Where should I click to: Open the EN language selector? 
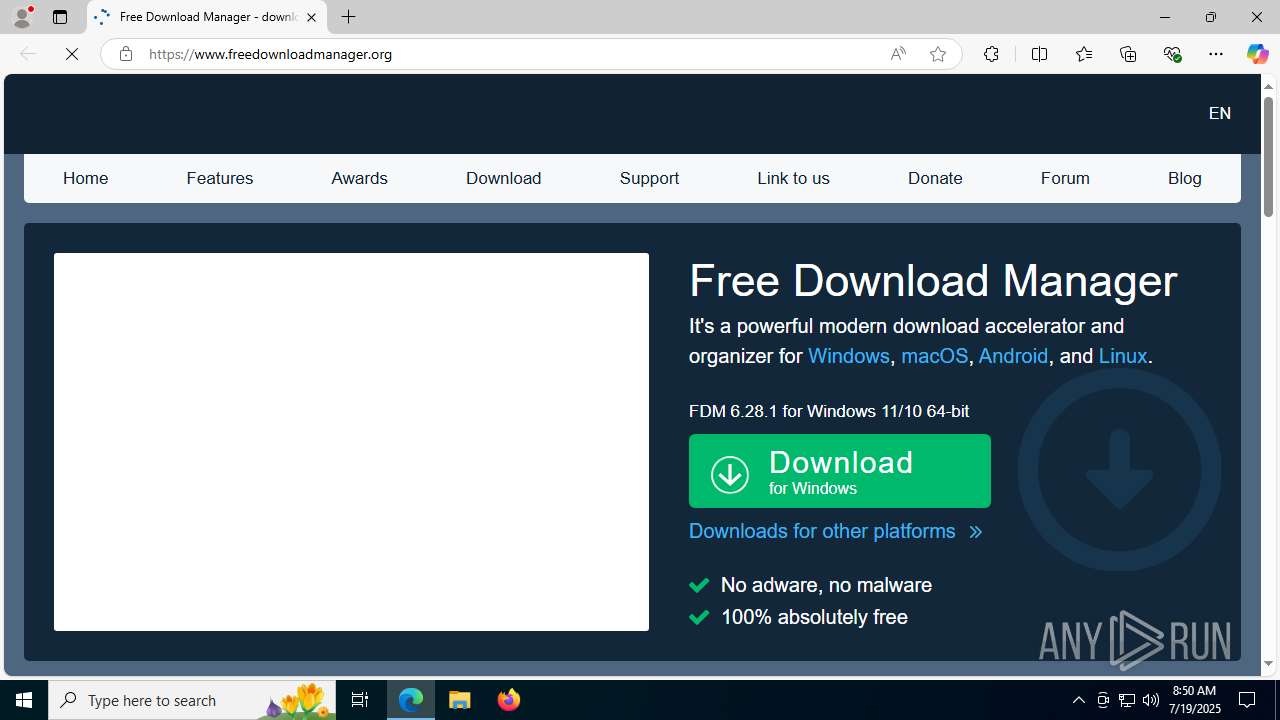(1219, 113)
